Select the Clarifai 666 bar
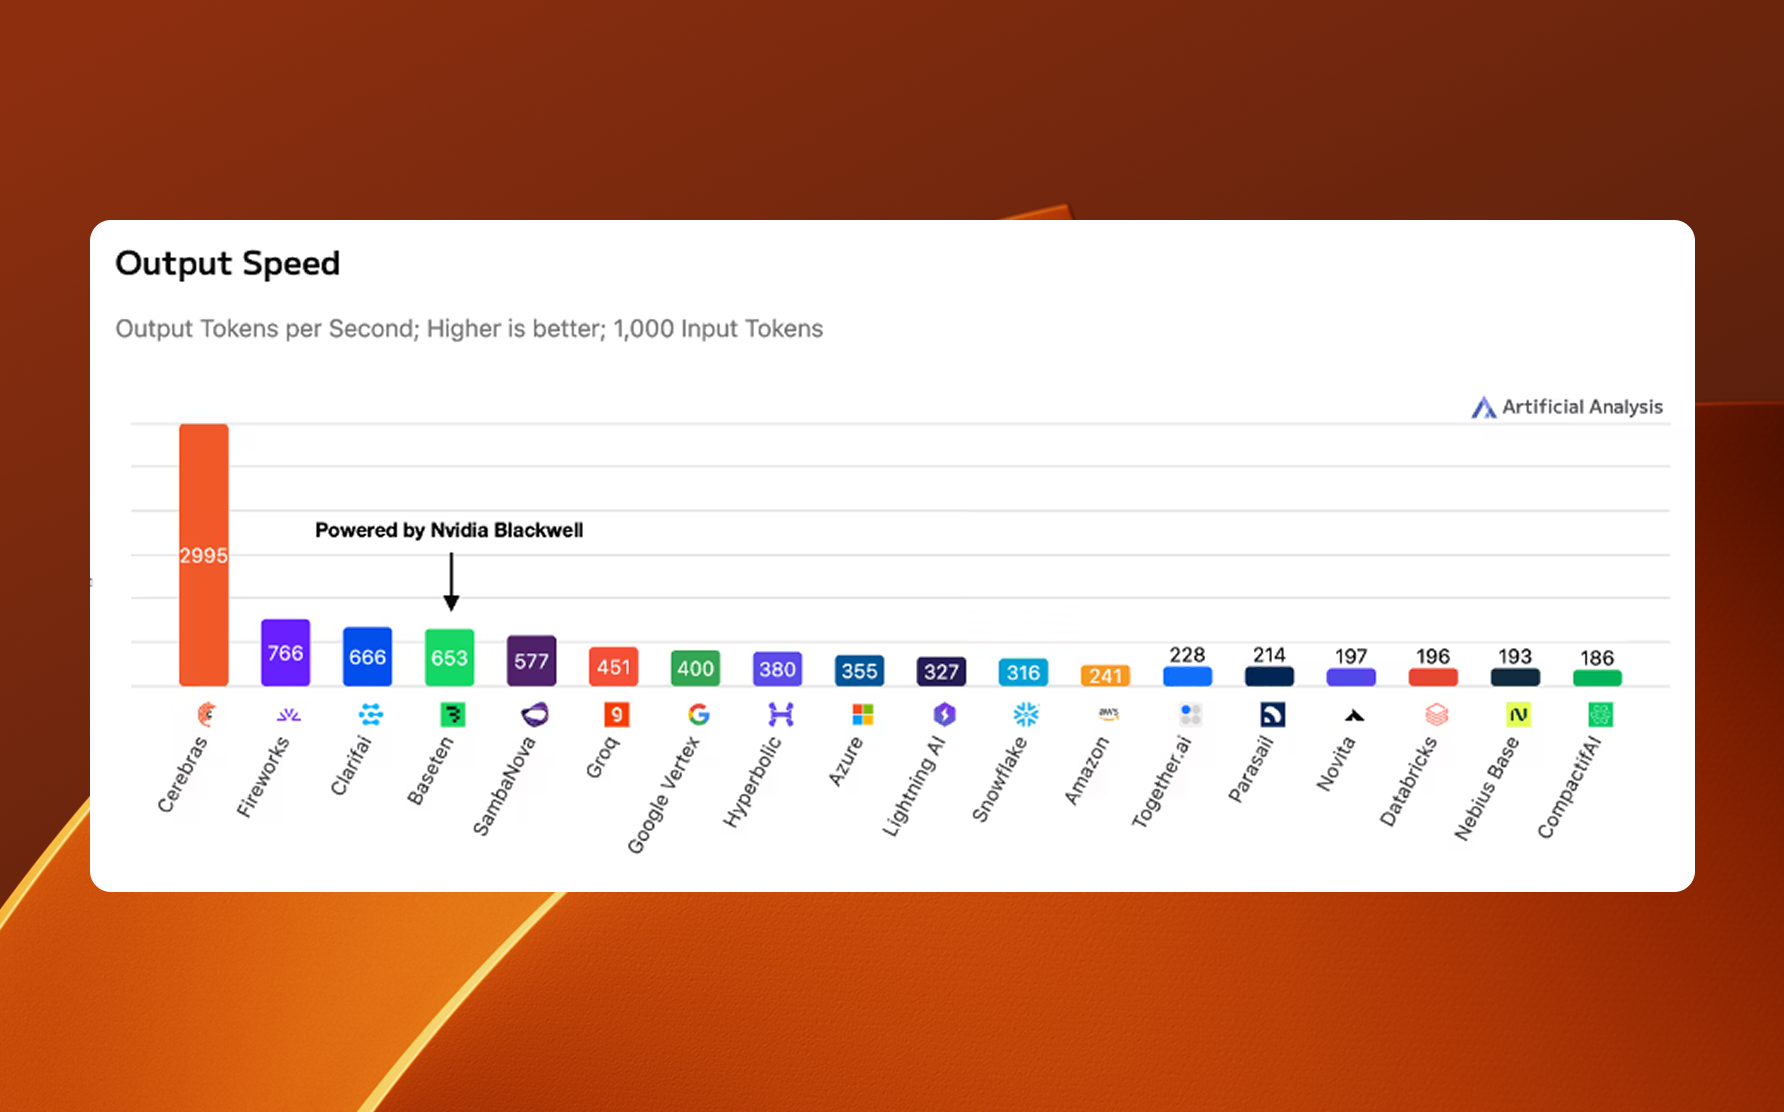 coord(367,657)
